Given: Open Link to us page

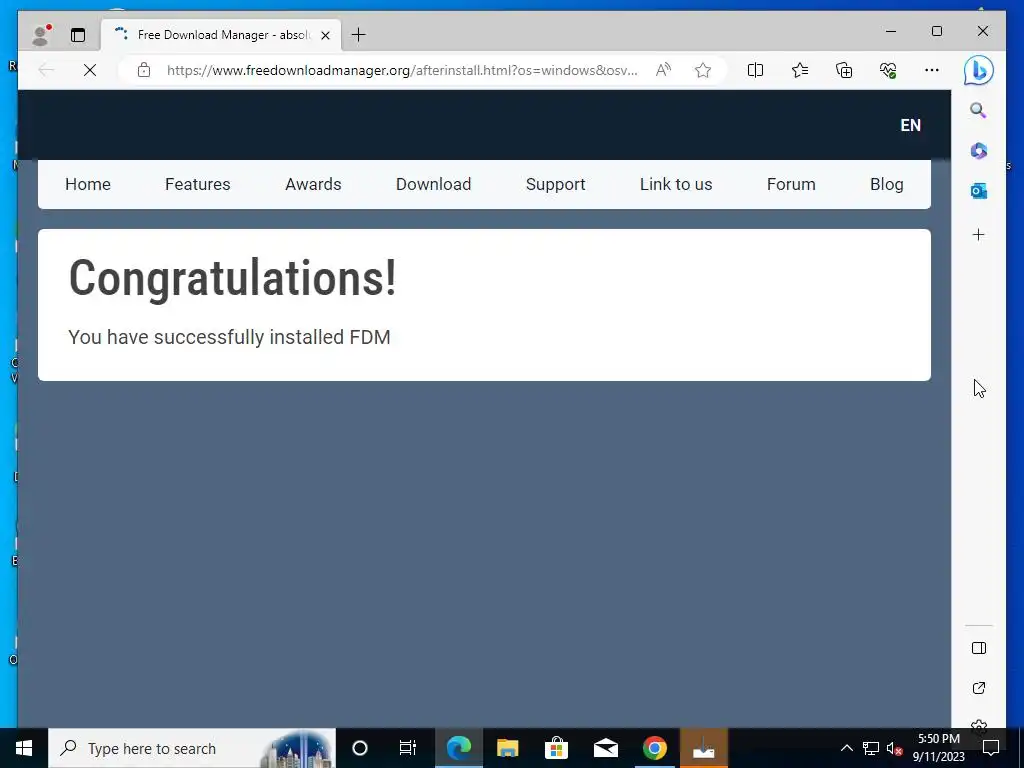Looking at the screenshot, I should 676,184.
